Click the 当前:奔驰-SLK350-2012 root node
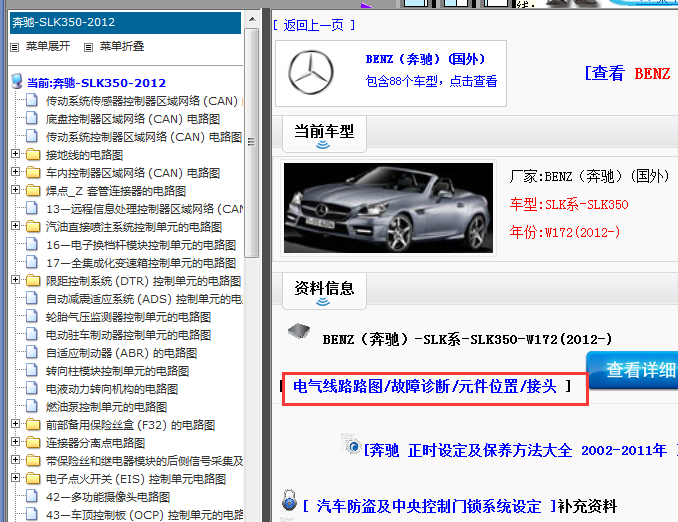Image resolution: width=678 pixels, height=522 pixels. coord(96,83)
